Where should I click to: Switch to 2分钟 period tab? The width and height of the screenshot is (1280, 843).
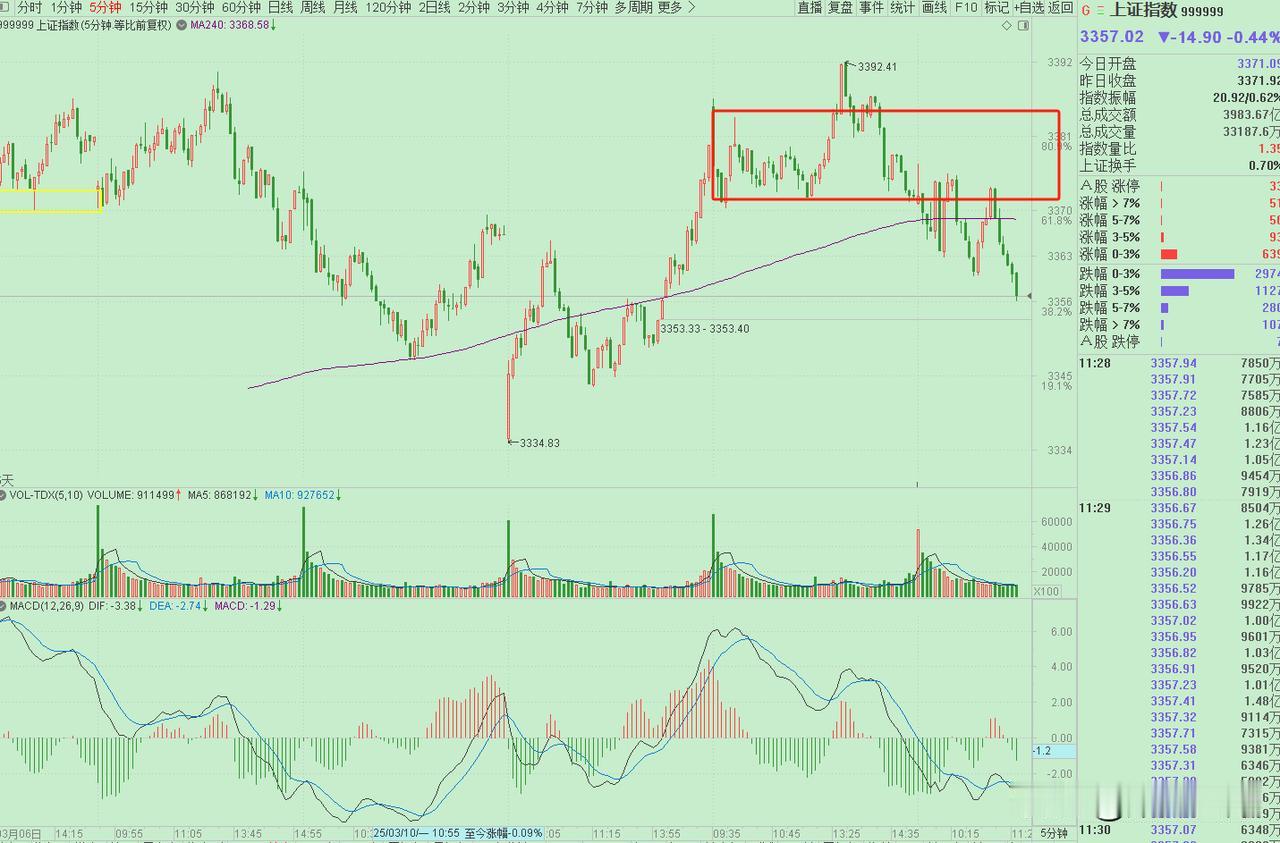473,8
